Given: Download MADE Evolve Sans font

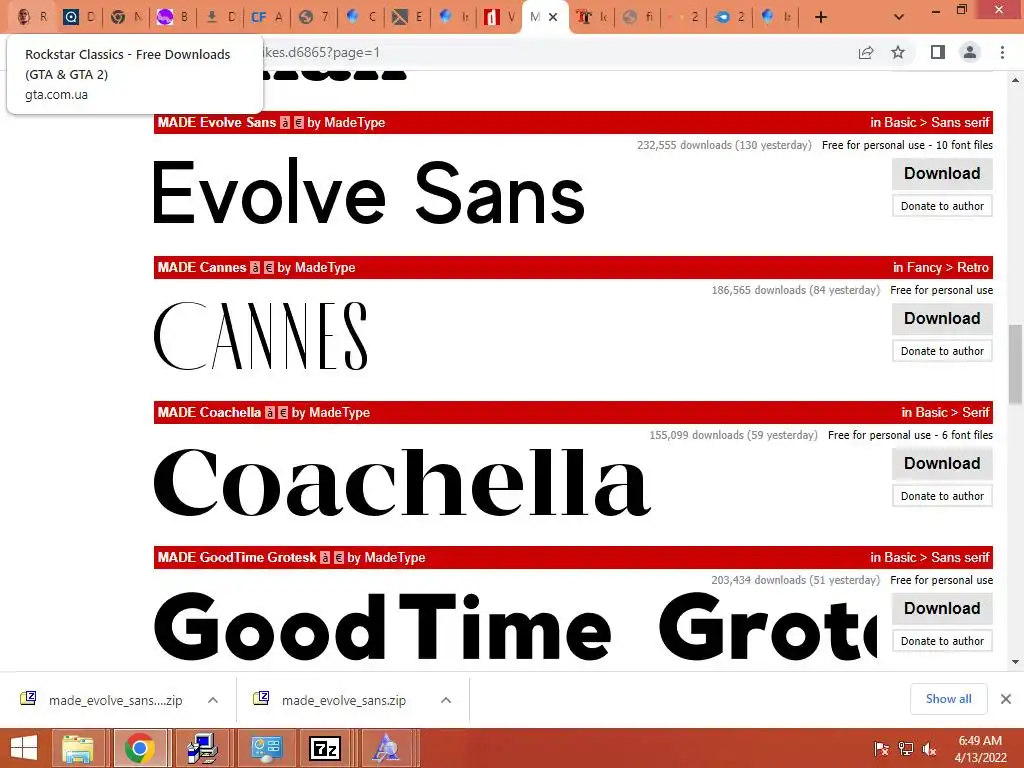Looking at the screenshot, I should click(x=942, y=173).
